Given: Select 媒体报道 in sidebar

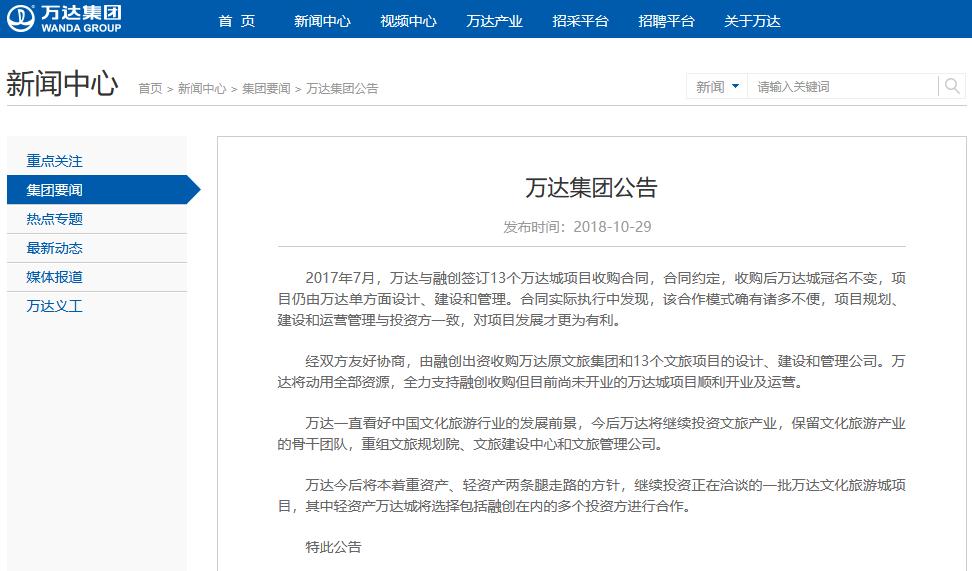Looking at the screenshot, I should point(54,277).
